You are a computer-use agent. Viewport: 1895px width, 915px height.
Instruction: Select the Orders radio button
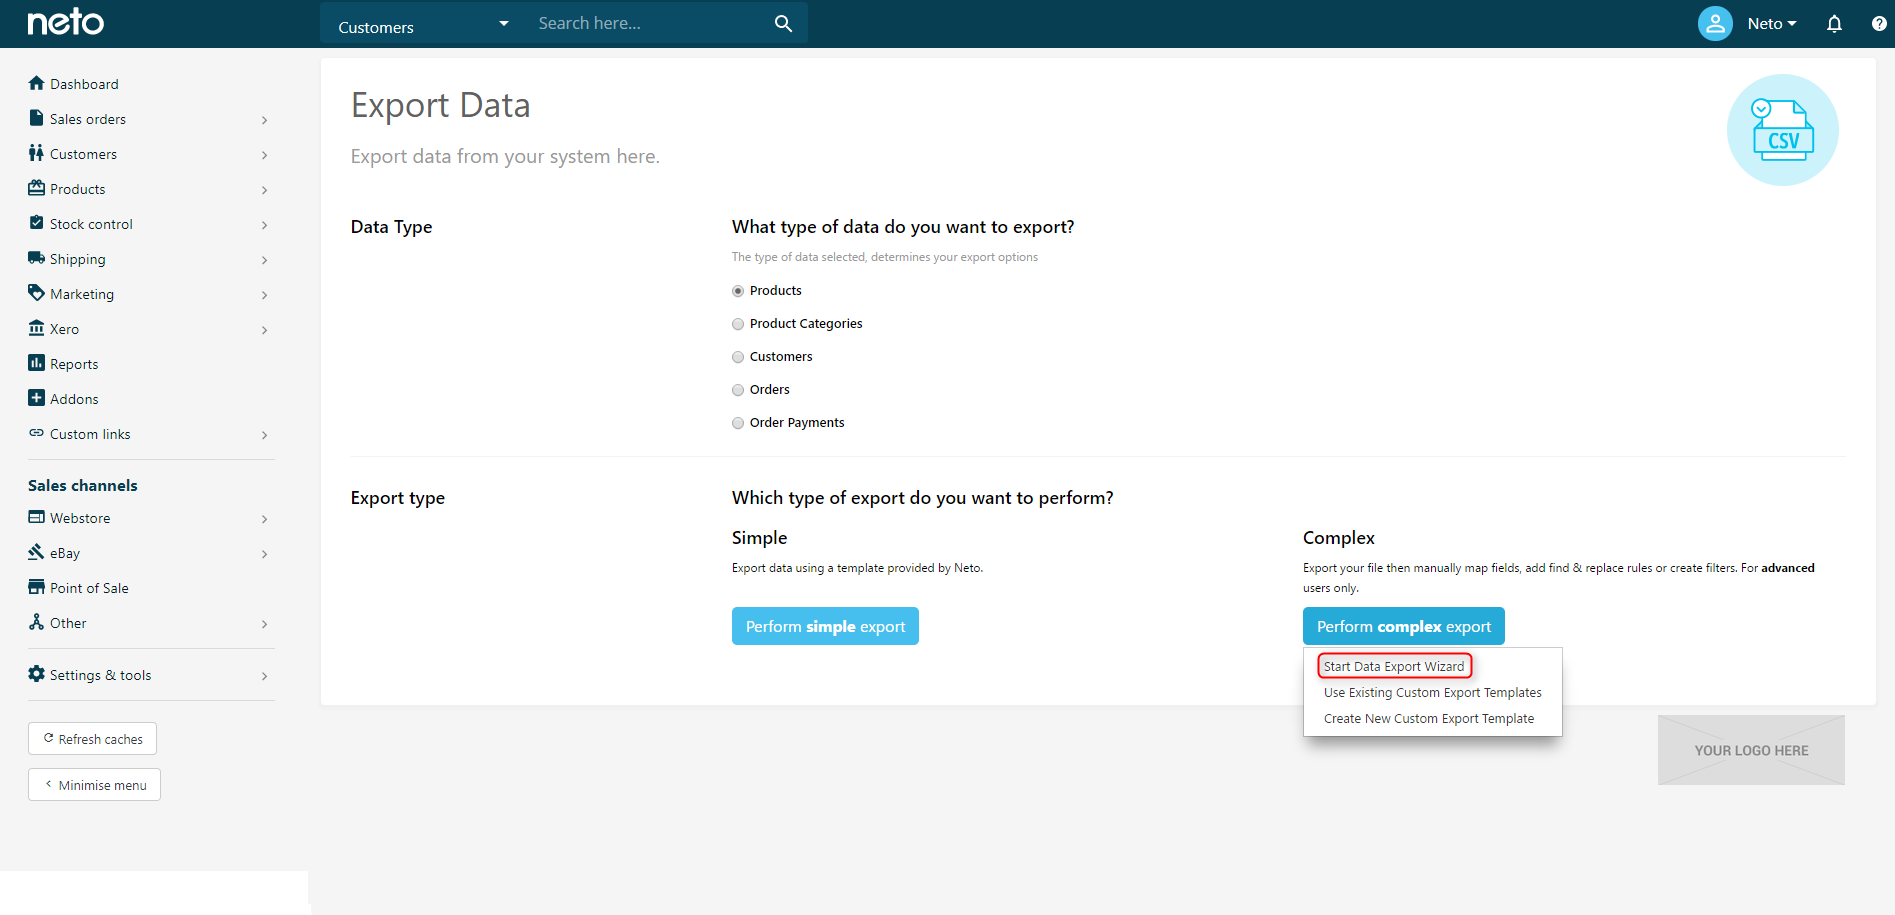[x=738, y=390]
